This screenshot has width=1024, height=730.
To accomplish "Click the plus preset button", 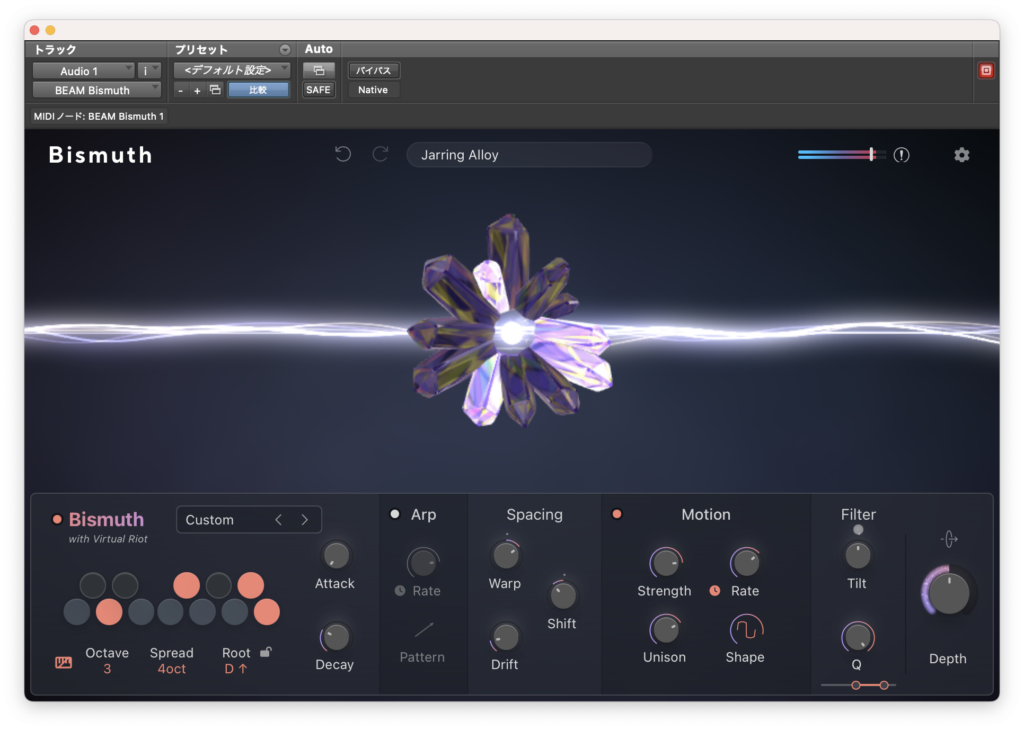I will pyautogui.click(x=197, y=91).
